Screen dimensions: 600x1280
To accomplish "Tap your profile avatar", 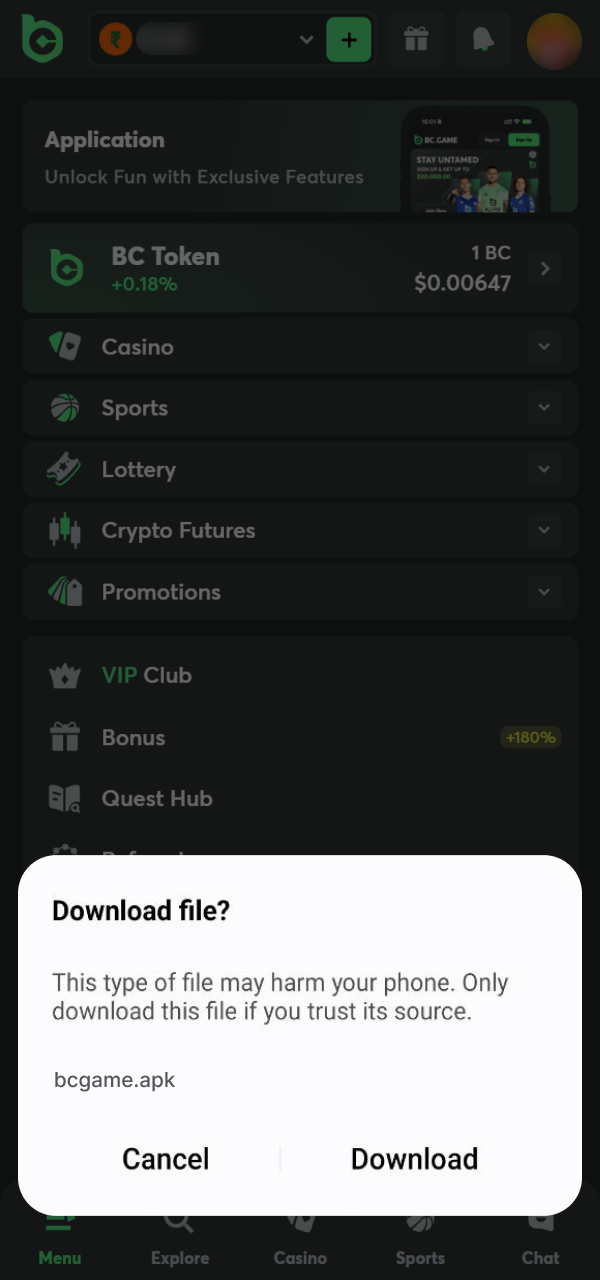I will click(554, 40).
